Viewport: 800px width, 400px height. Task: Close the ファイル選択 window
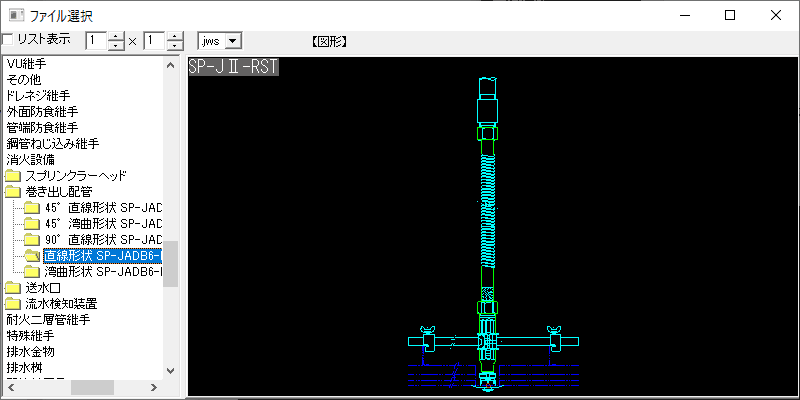click(776, 15)
